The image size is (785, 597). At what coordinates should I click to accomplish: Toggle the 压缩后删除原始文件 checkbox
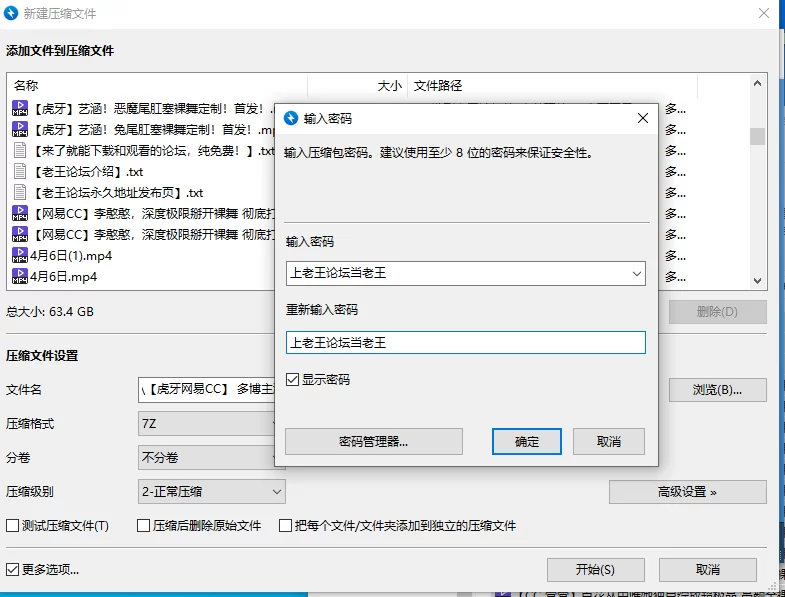point(143,526)
